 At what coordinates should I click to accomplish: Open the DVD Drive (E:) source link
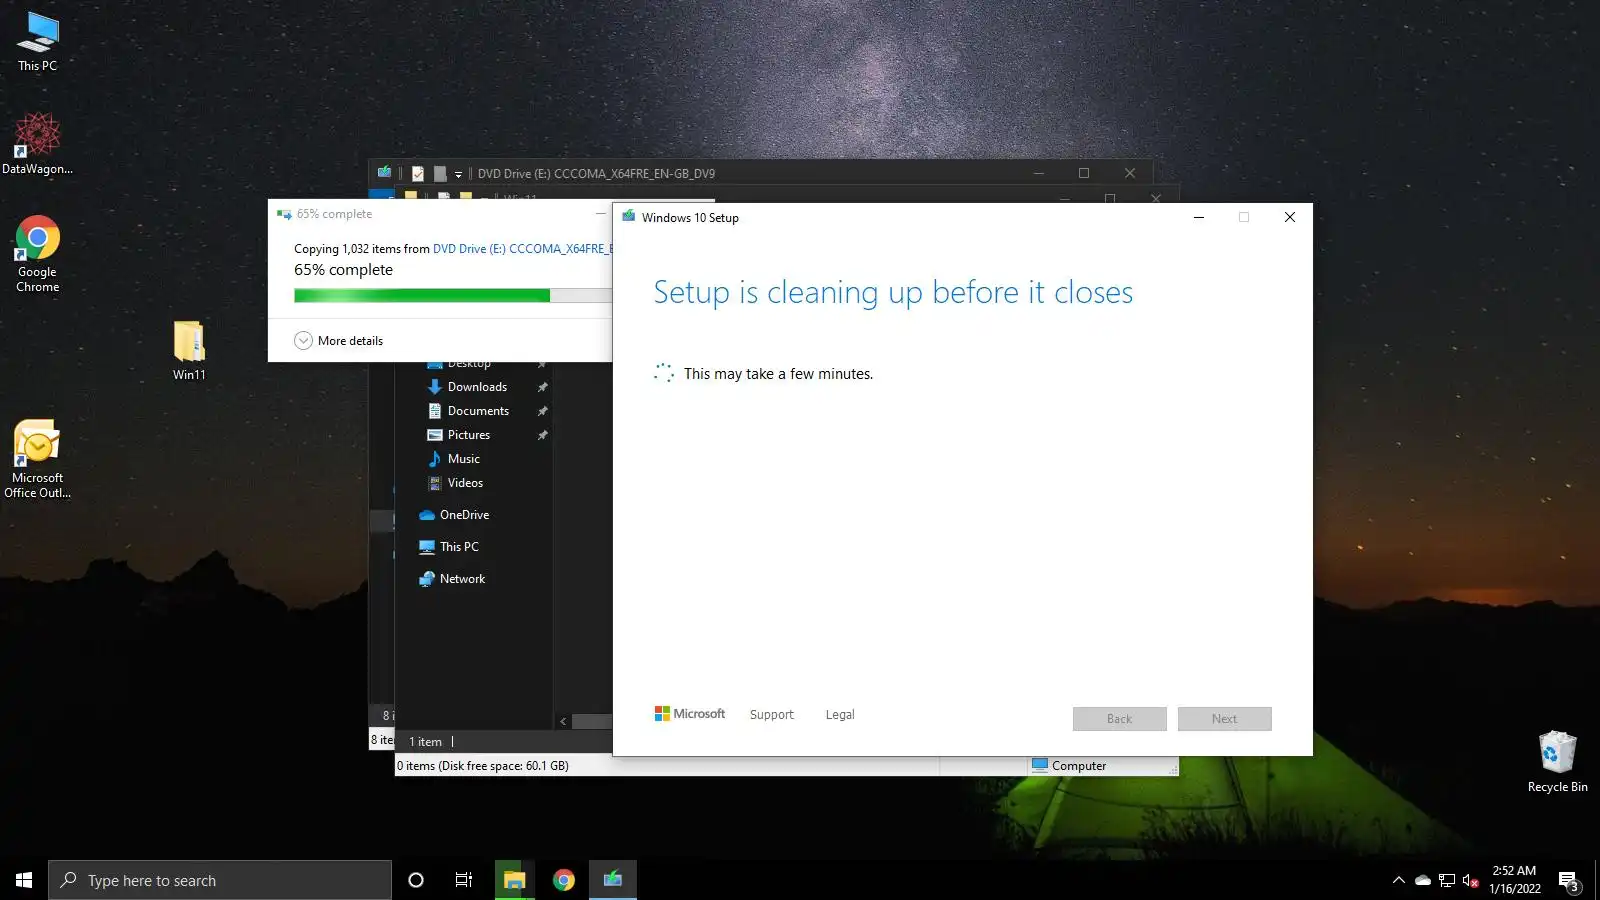tap(522, 249)
